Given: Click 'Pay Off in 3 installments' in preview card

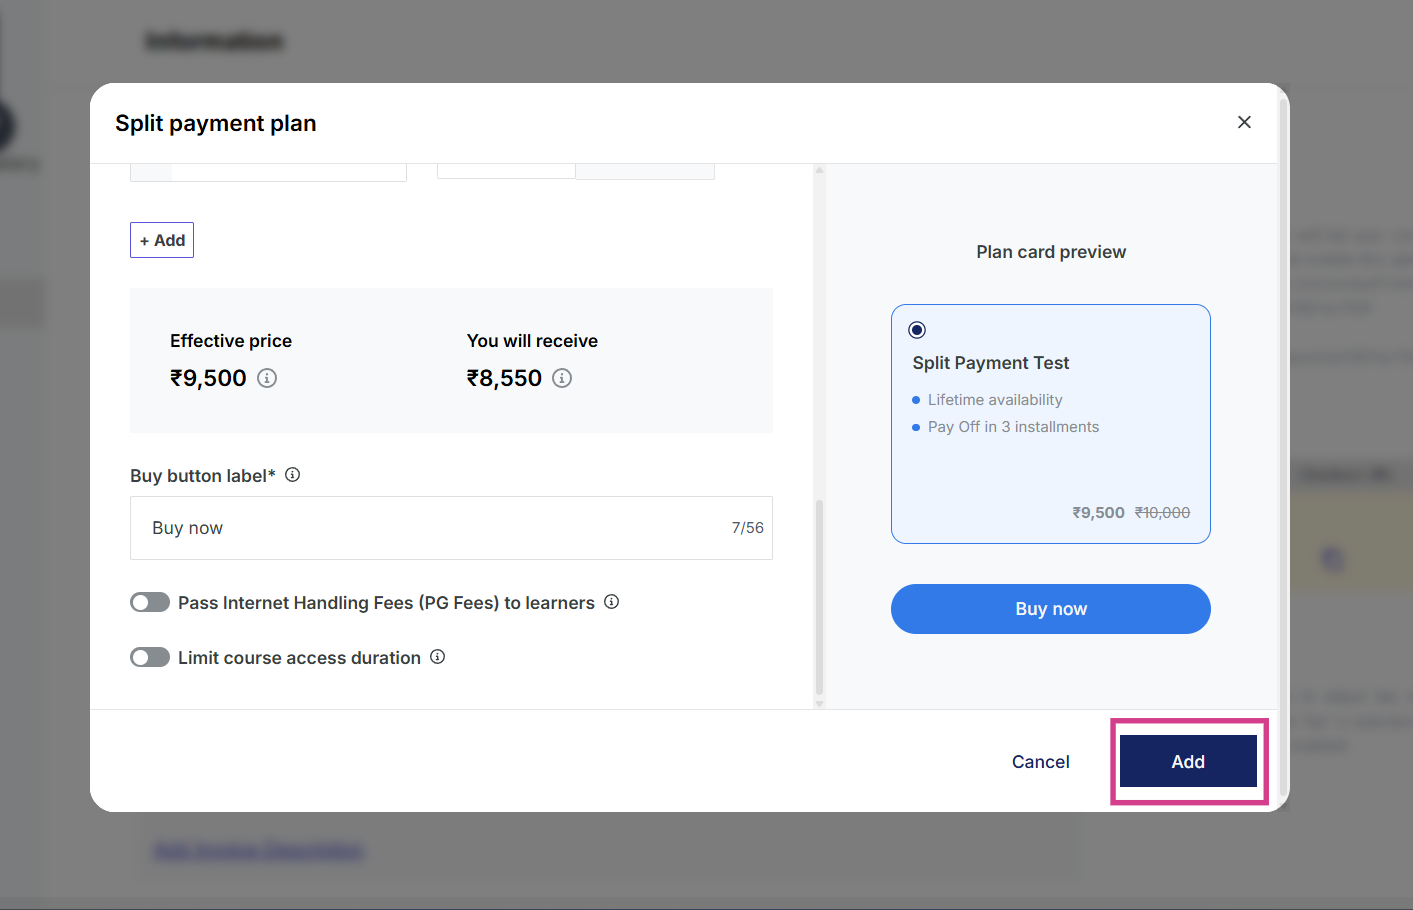Looking at the screenshot, I should tap(1013, 427).
